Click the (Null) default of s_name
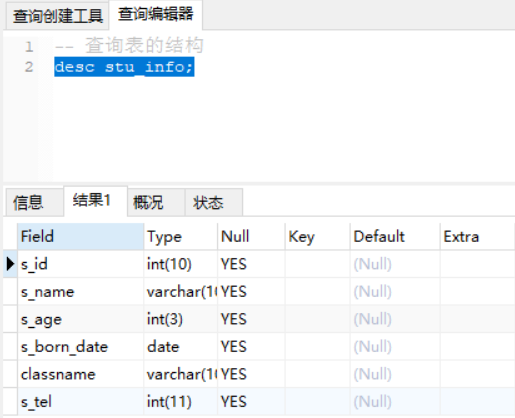Viewport: 515px width, 418px height. (395, 292)
